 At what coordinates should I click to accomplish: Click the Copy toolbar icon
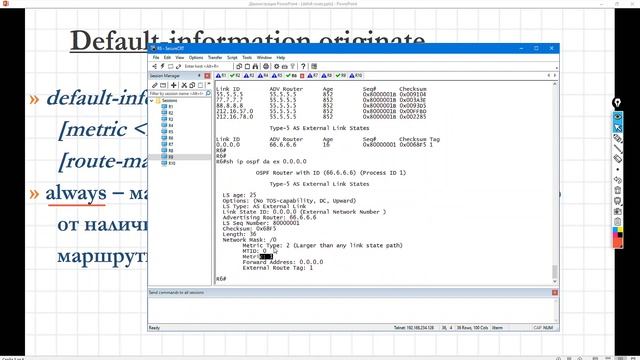[x=239, y=66]
